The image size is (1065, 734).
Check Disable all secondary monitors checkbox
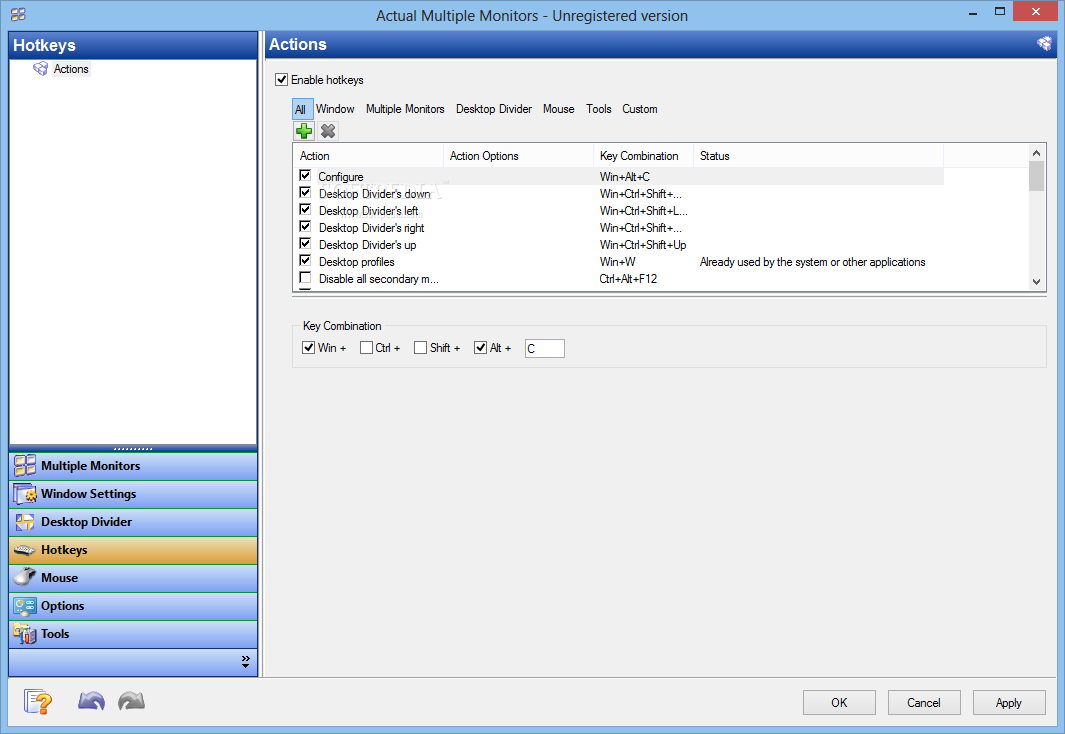(x=305, y=277)
